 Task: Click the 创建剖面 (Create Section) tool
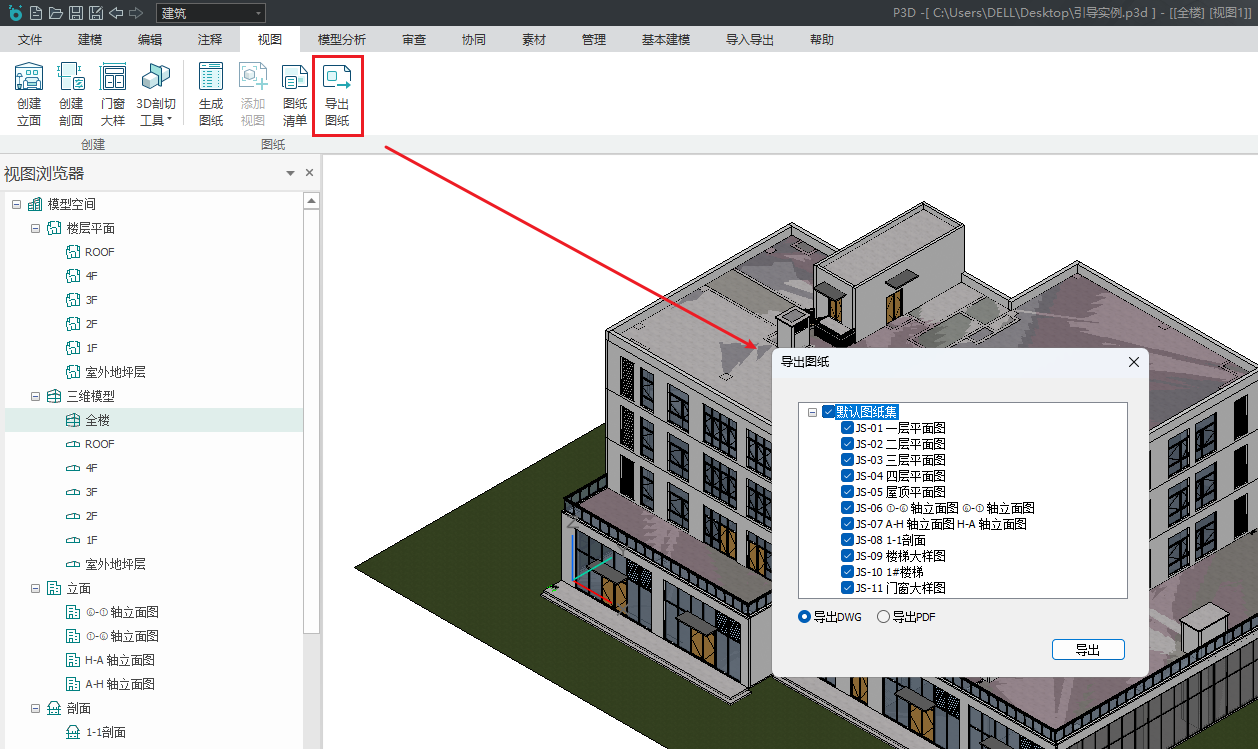tap(71, 94)
